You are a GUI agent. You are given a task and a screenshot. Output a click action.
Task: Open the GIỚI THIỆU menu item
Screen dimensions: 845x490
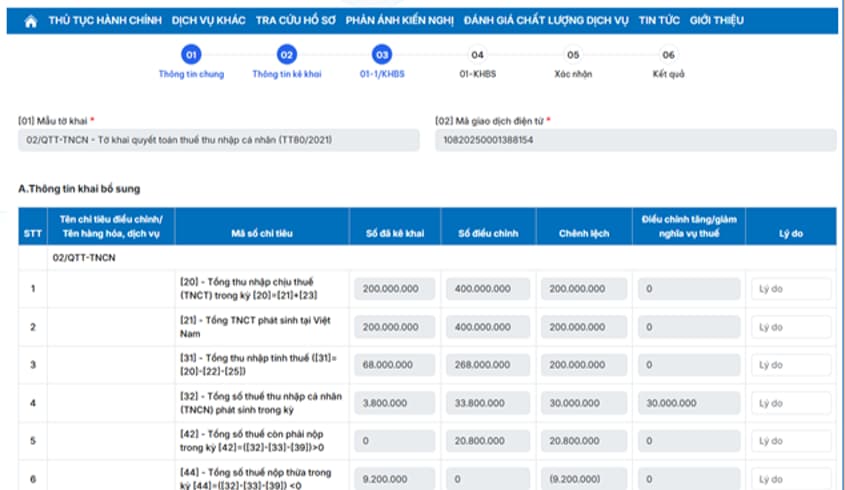tap(717, 20)
